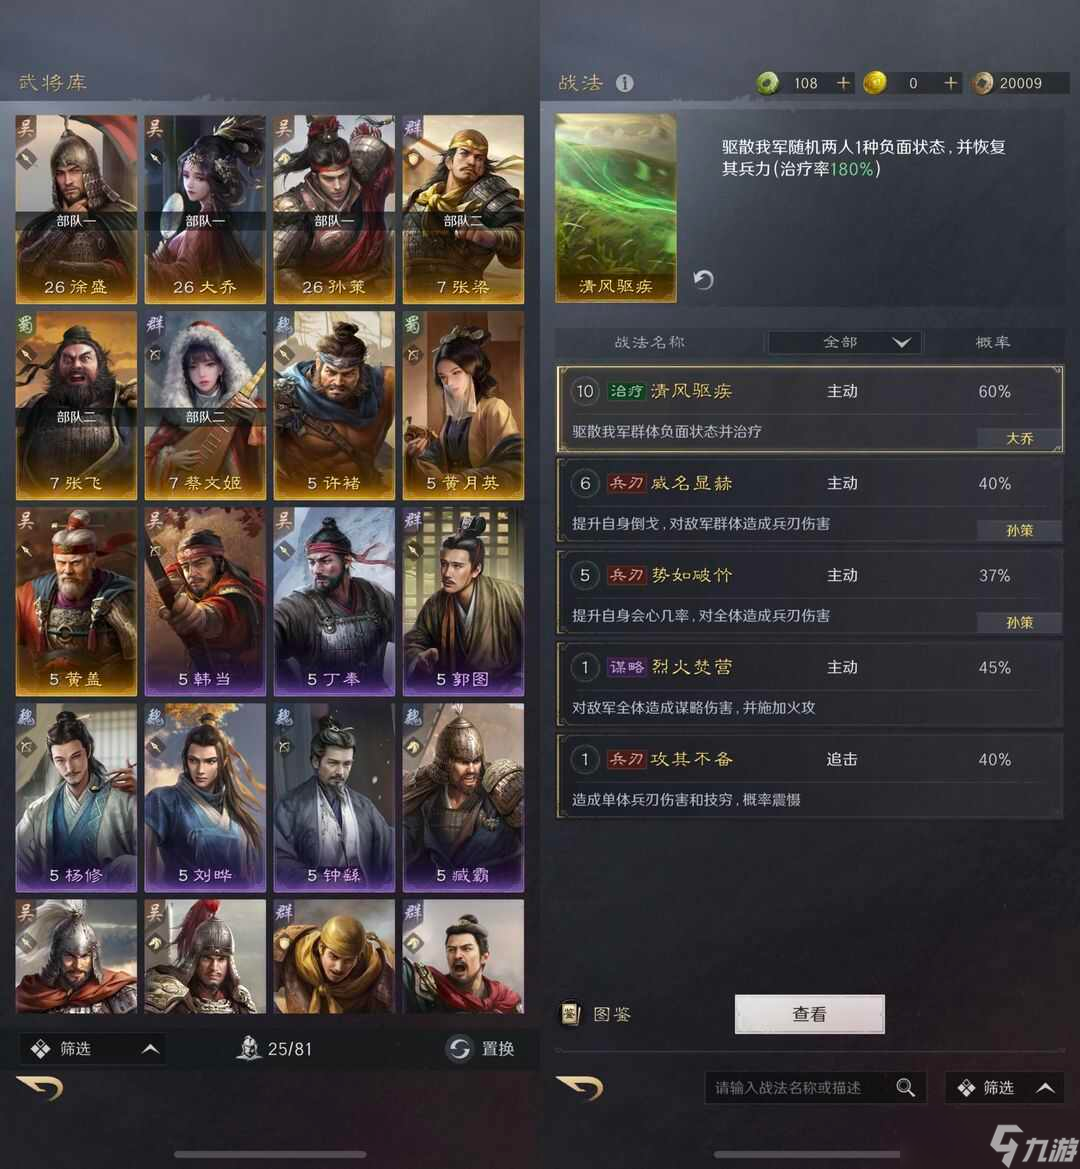This screenshot has width=1080, height=1169.
Task: Click the 查看 button
Action: (x=809, y=1014)
